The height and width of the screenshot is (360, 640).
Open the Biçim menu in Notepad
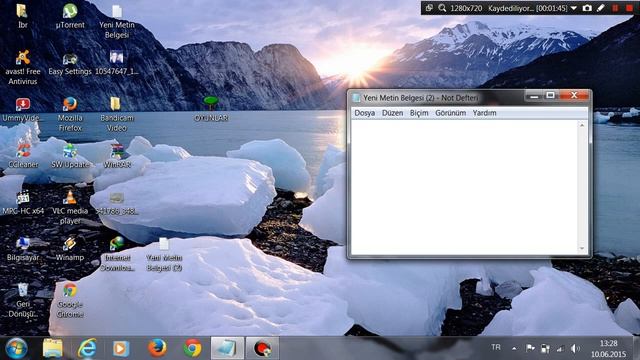(x=419, y=113)
